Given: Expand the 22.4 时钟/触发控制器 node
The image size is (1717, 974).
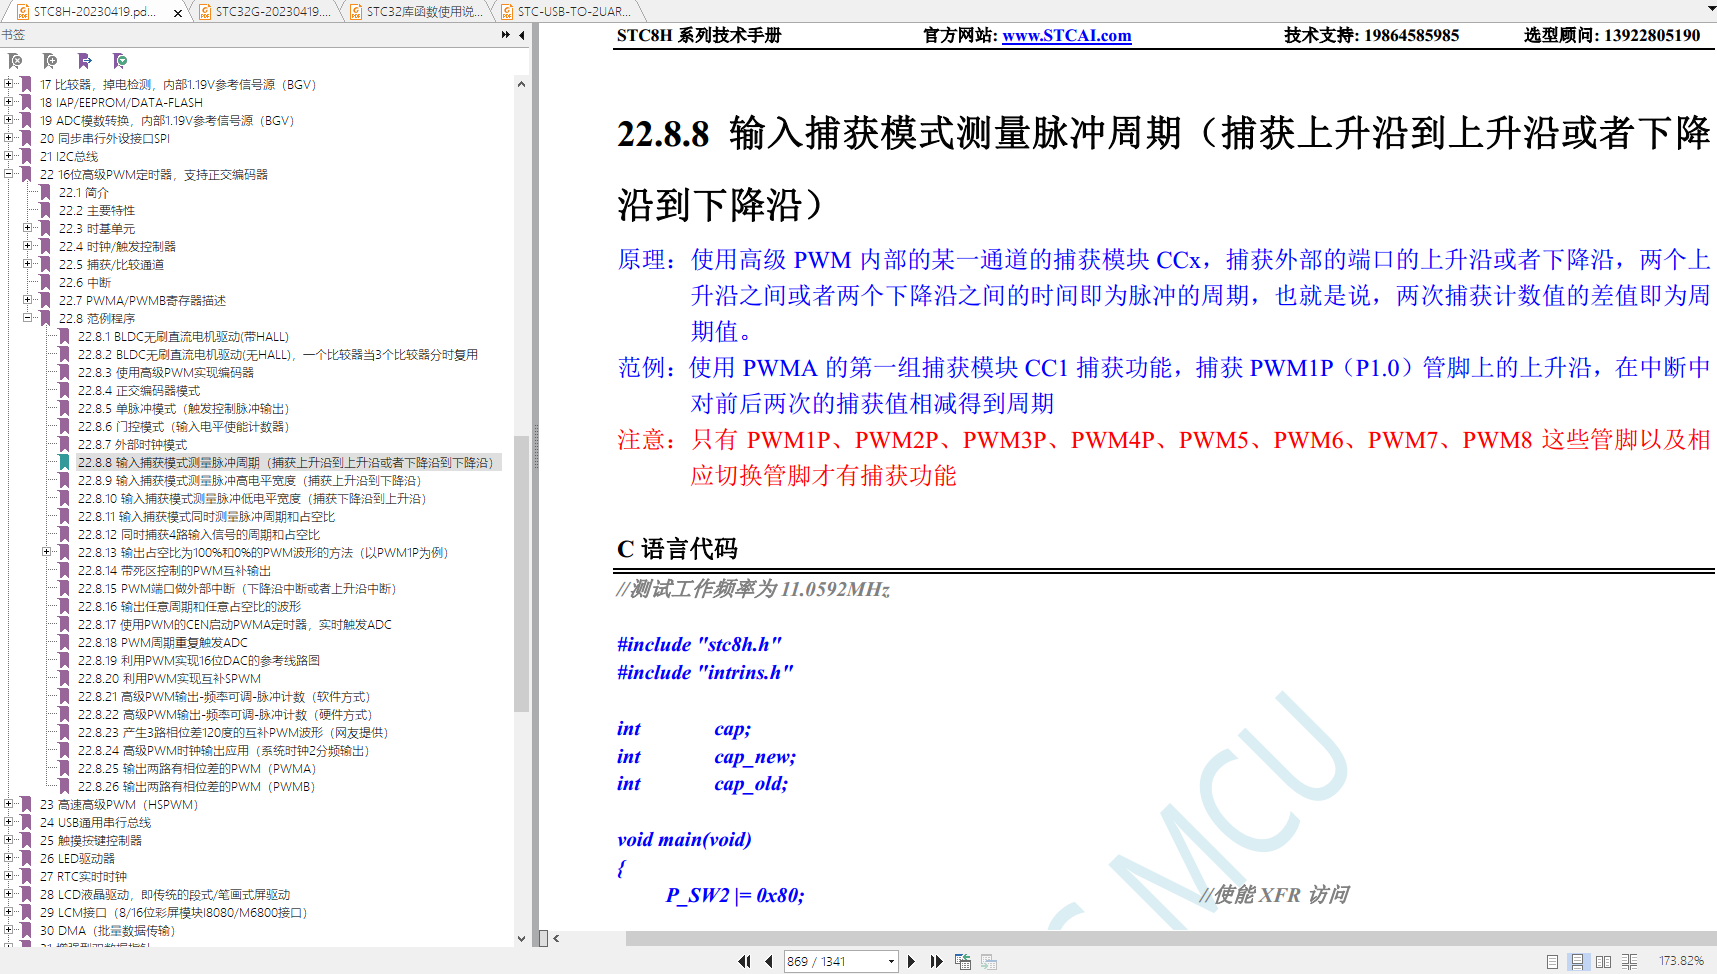Looking at the screenshot, I should pyautogui.click(x=28, y=246).
